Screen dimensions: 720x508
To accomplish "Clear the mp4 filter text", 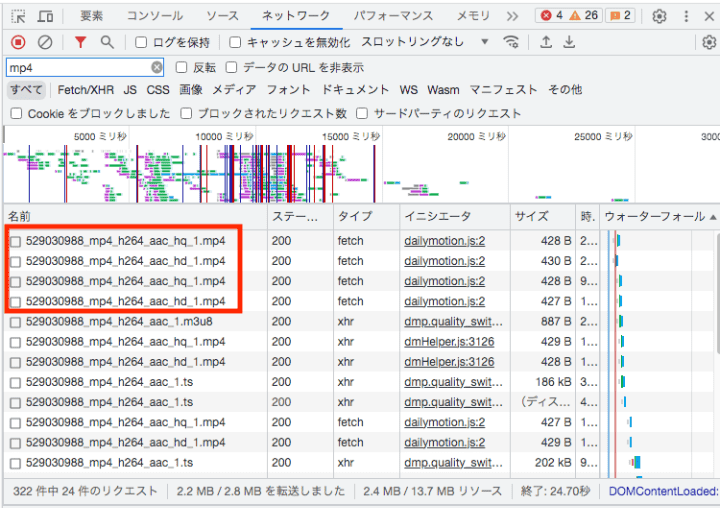I will coord(157,68).
